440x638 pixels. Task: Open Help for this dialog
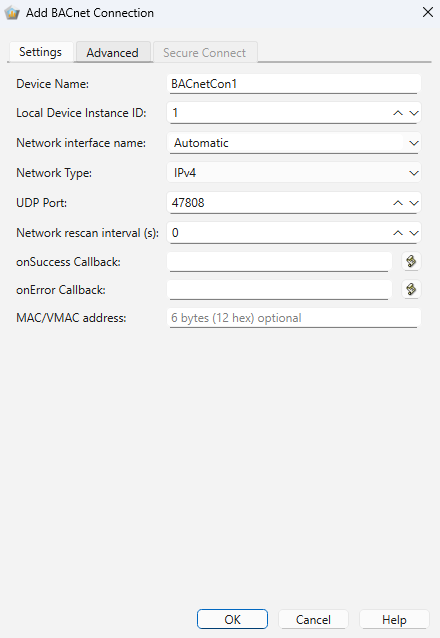(394, 619)
